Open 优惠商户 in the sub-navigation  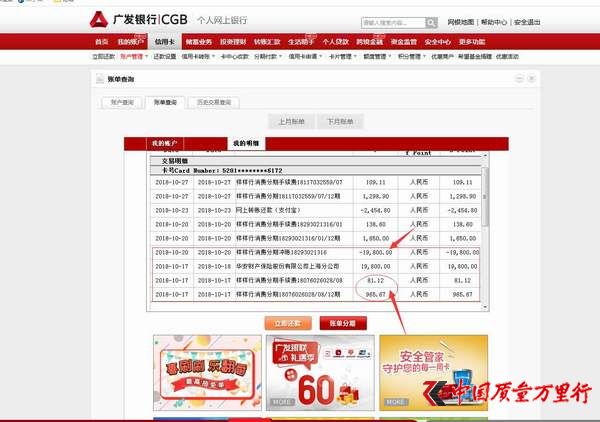tap(442, 57)
